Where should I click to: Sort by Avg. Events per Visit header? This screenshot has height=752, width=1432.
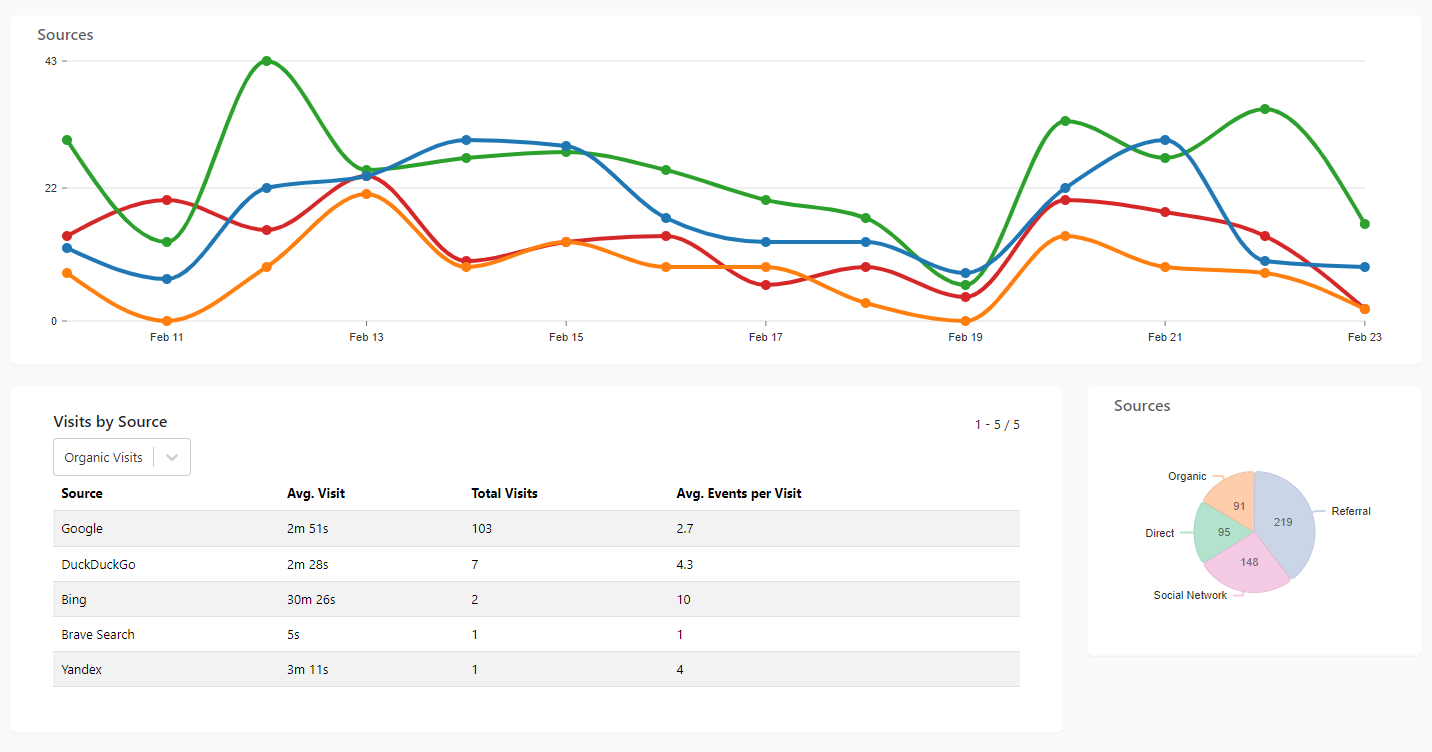point(739,493)
